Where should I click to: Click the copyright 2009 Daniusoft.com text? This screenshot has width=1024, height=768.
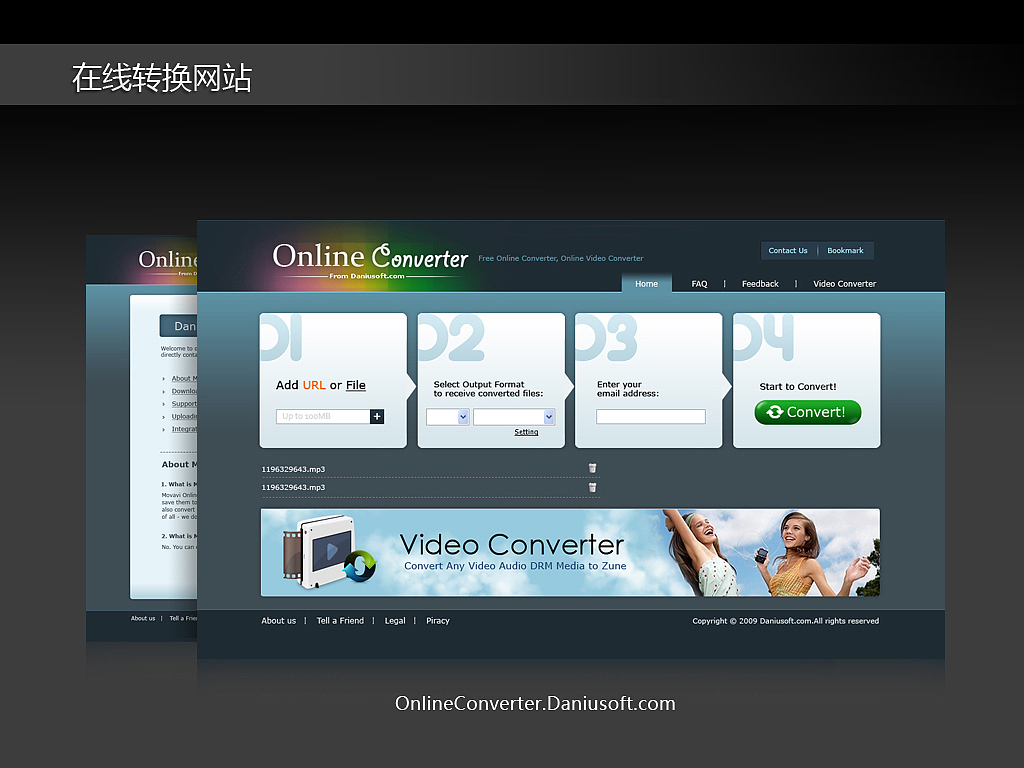tap(786, 620)
